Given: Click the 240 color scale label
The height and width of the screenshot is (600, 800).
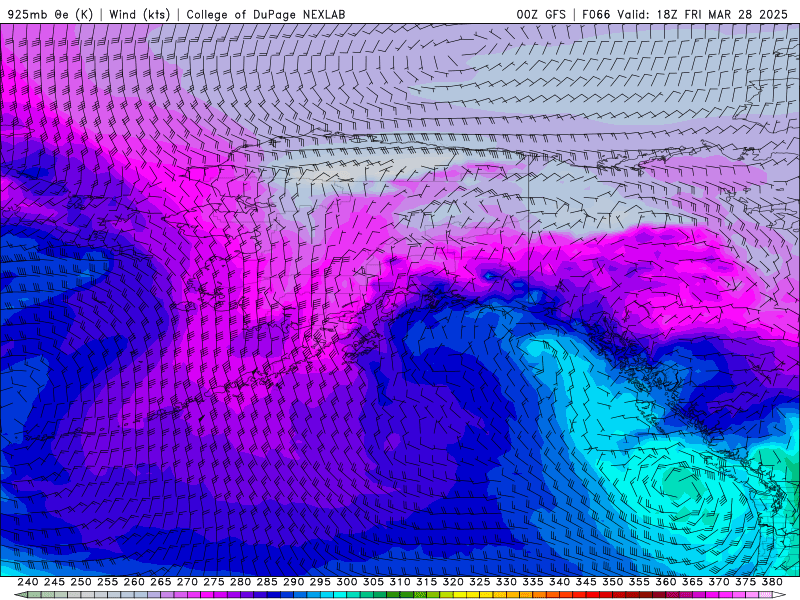Looking at the screenshot, I should tap(28, 582).
